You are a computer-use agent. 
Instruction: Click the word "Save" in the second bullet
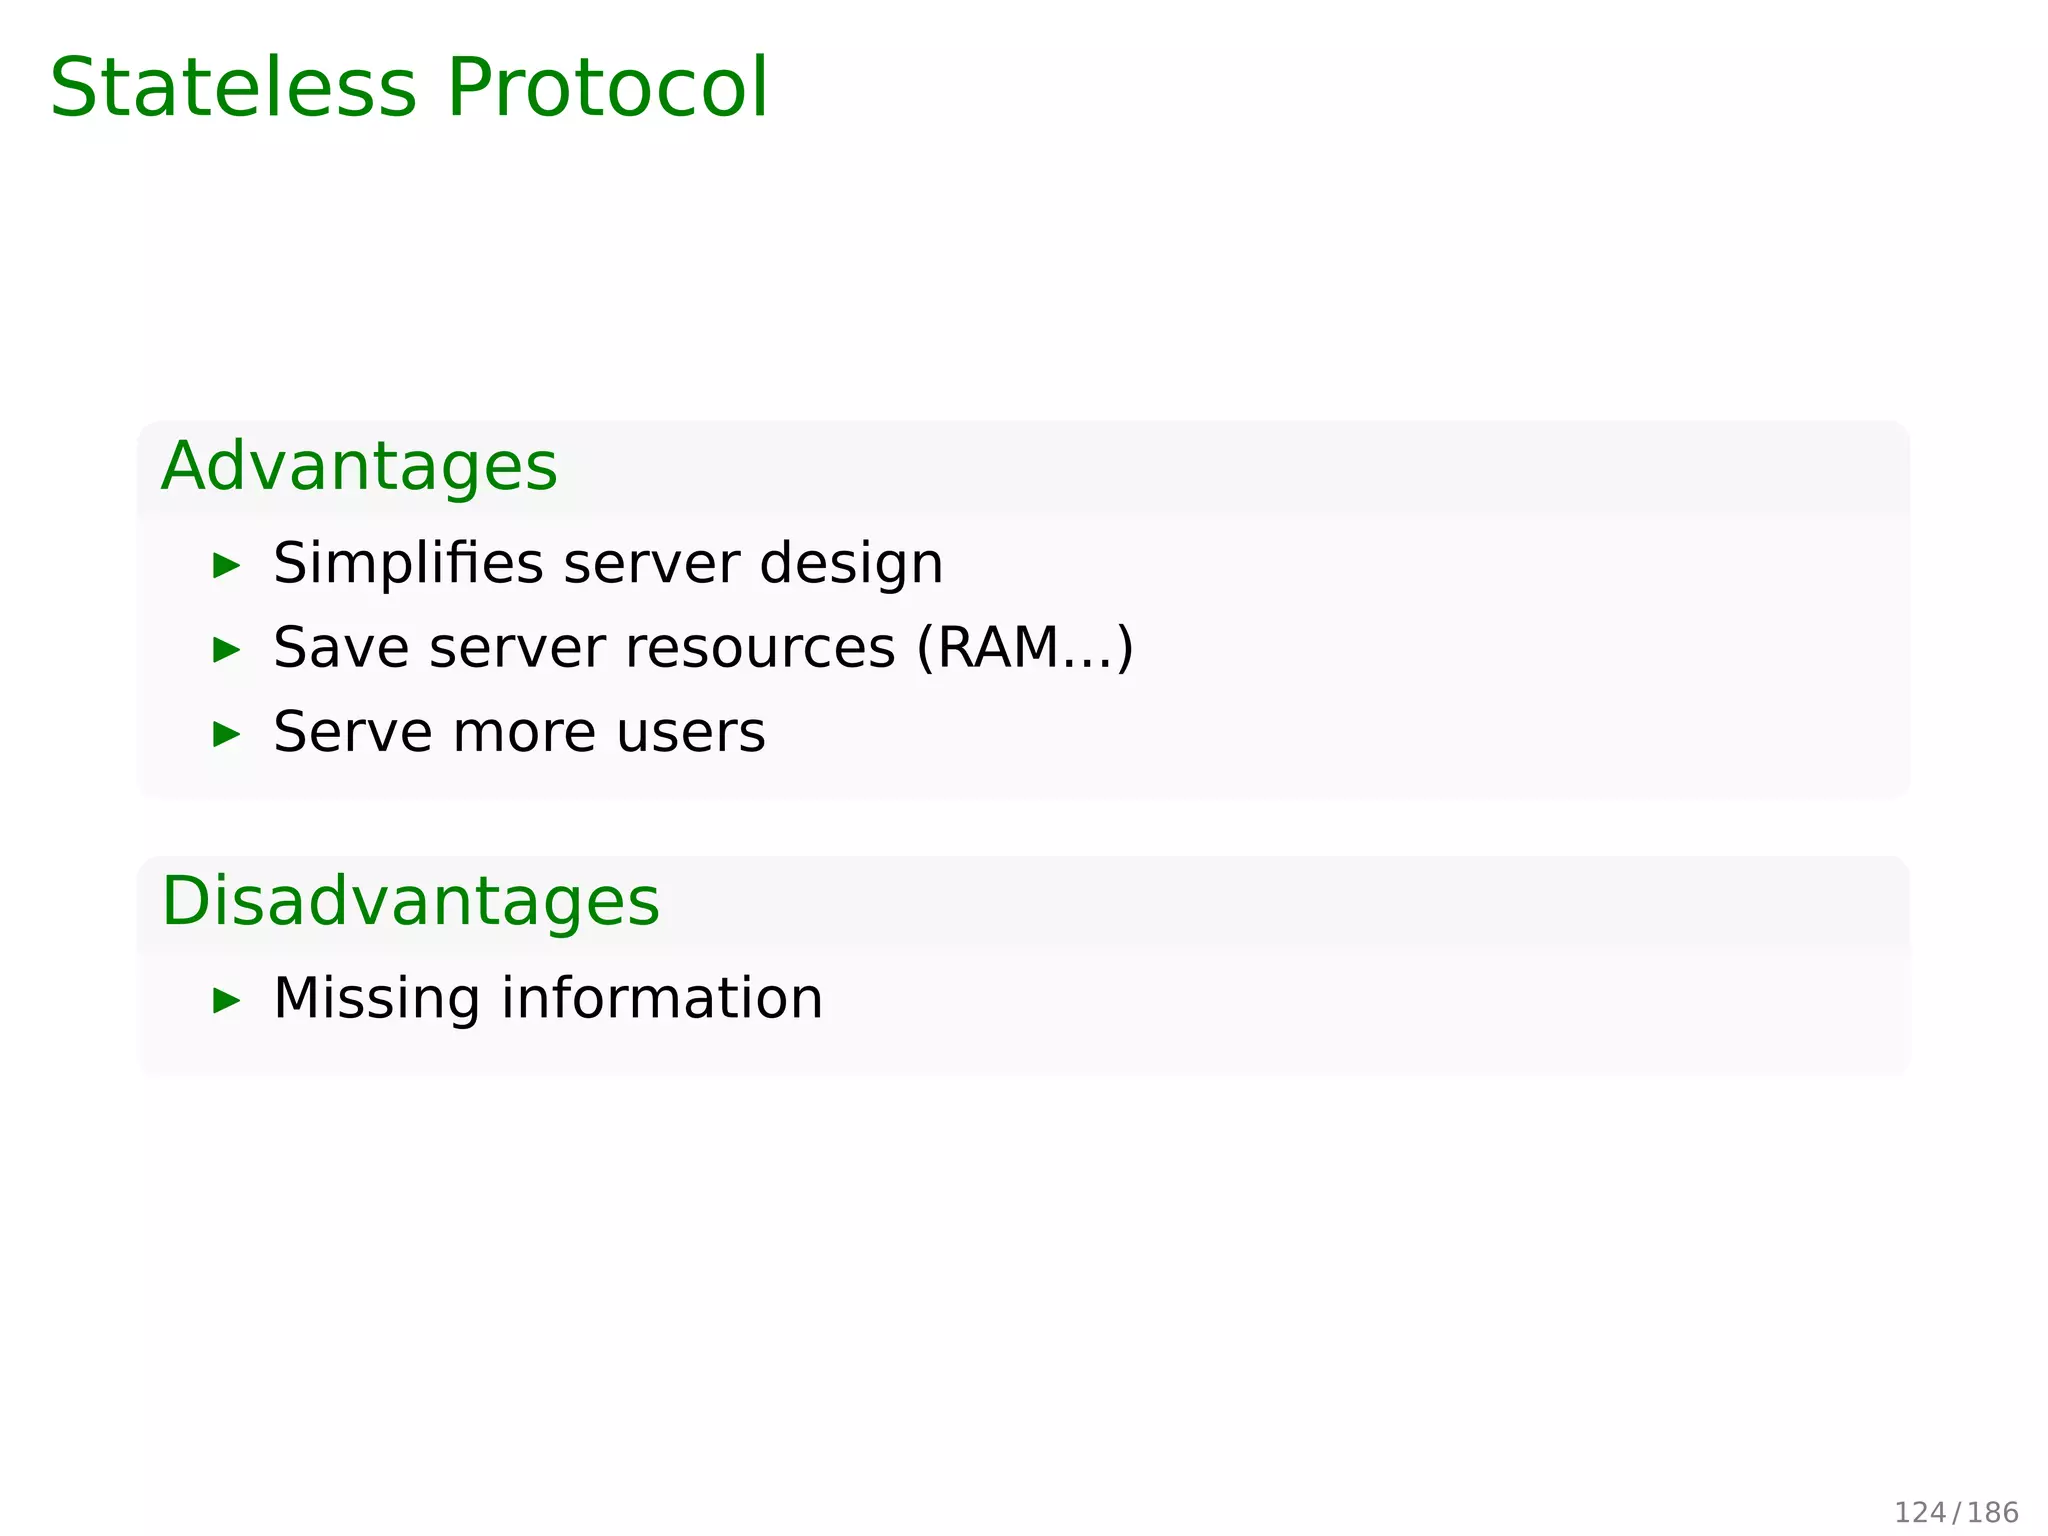(341, 647)
